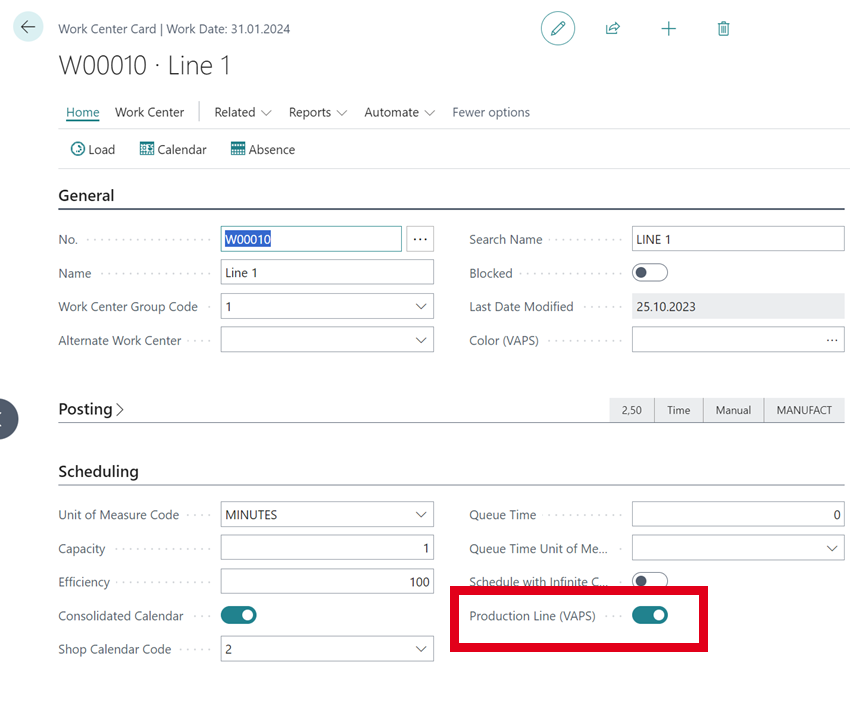Enable the Blocked toggle
Viewport: 850px width, 703px height.
[648, 272]
